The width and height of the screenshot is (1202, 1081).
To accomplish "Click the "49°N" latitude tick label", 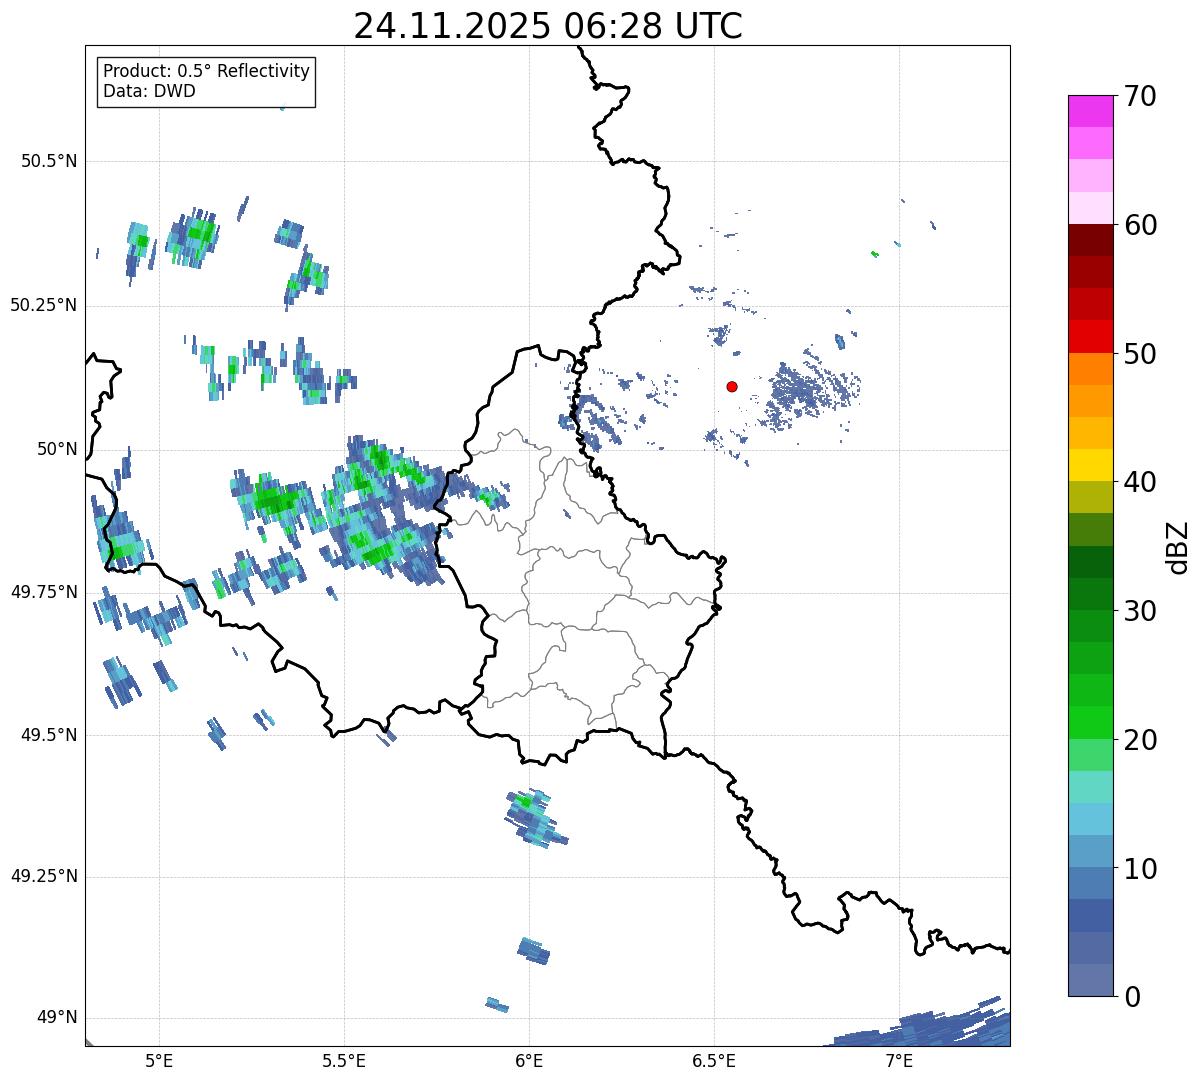I will tap(58, 1018).
